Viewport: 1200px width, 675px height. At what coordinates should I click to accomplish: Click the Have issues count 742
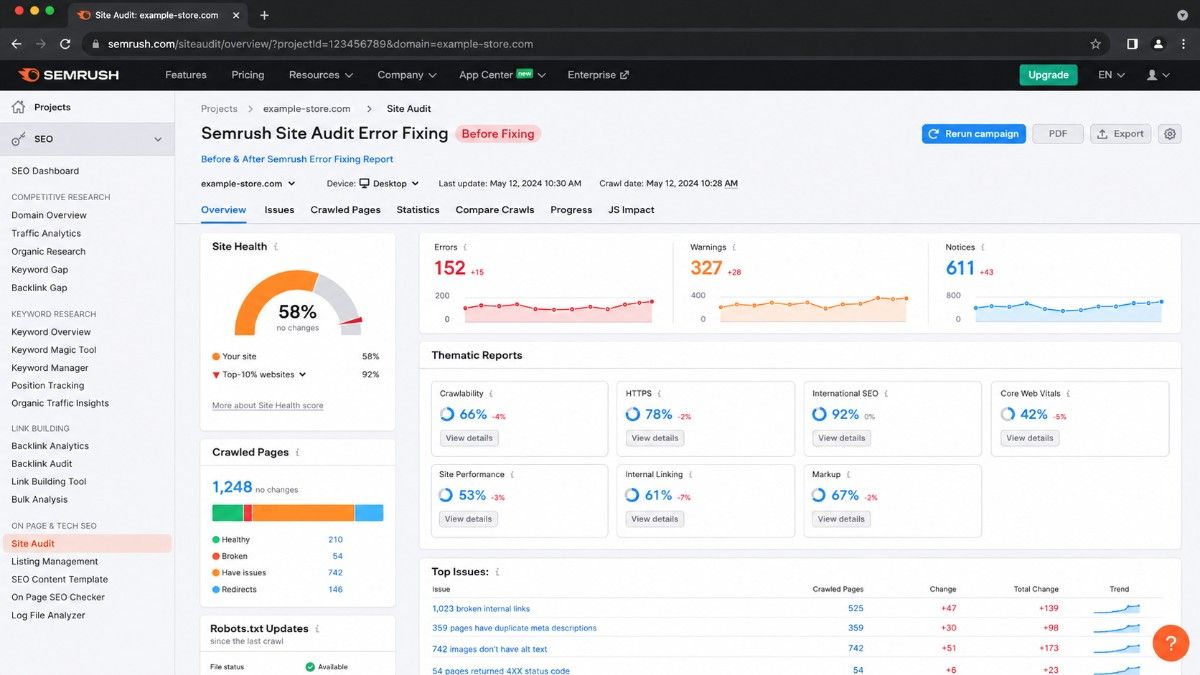coord(335,573)
